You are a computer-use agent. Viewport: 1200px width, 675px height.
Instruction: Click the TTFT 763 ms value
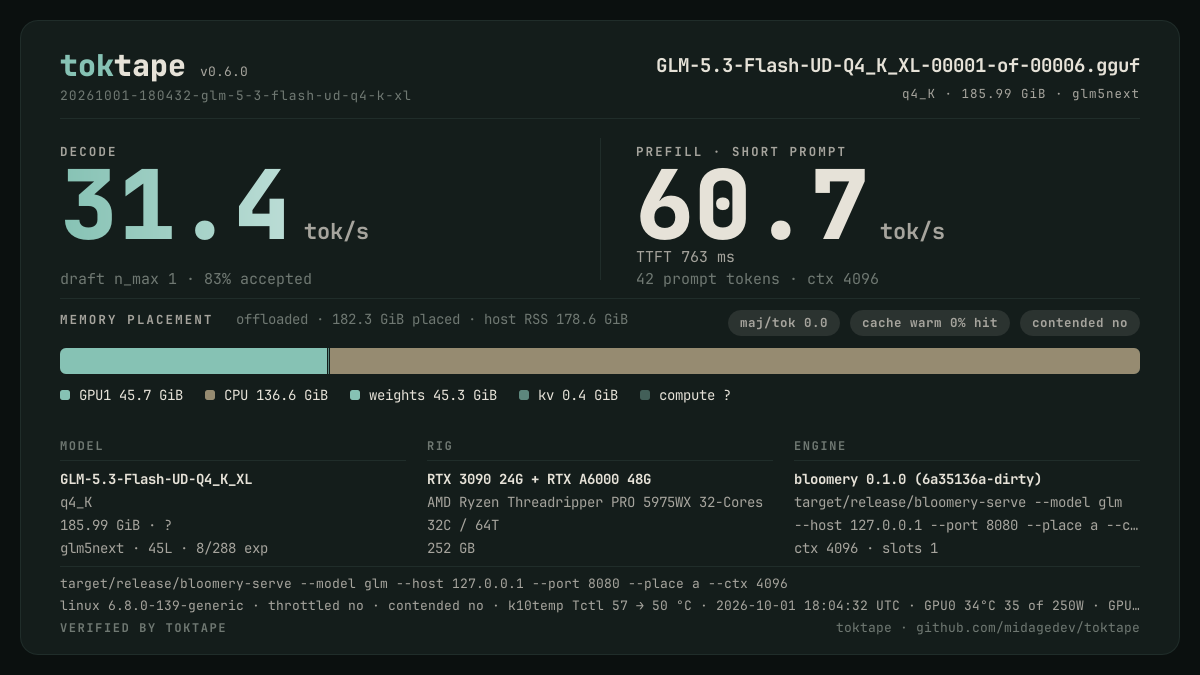685,257
